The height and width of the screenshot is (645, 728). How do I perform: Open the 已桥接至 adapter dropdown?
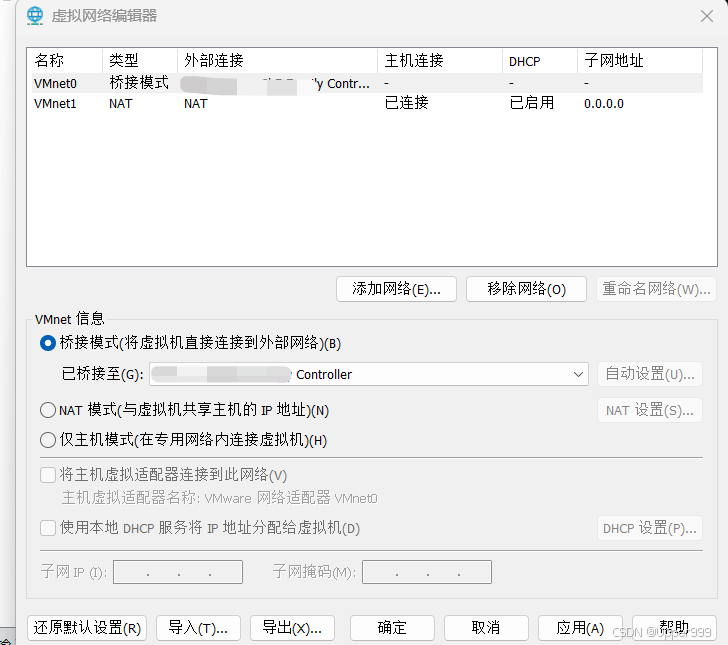click(x=369, y=374)
